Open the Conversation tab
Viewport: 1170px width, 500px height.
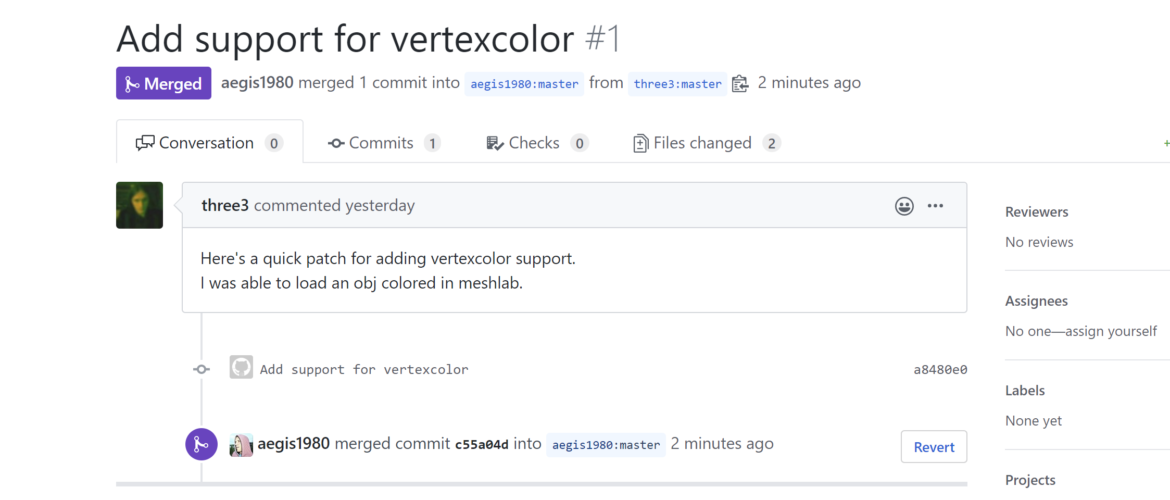pyautogui.click(x=210, y=143)
